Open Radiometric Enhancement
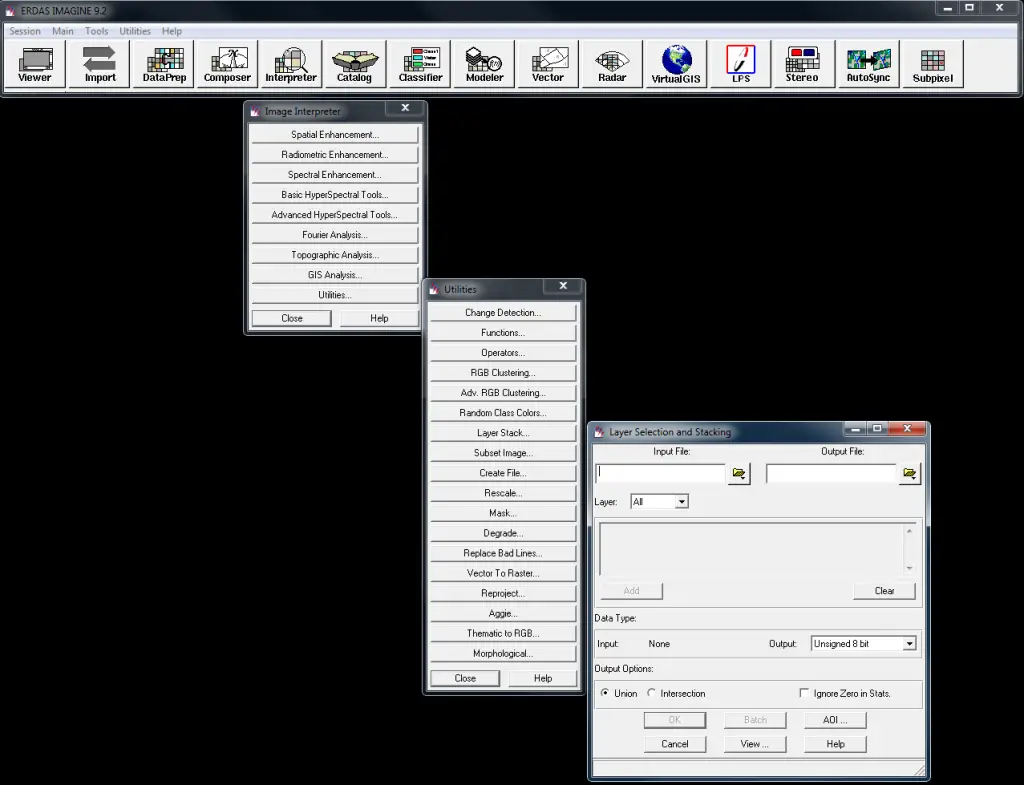Image resolution: width=1024 pixels, height=785 pixels. (x=334, y=155)
